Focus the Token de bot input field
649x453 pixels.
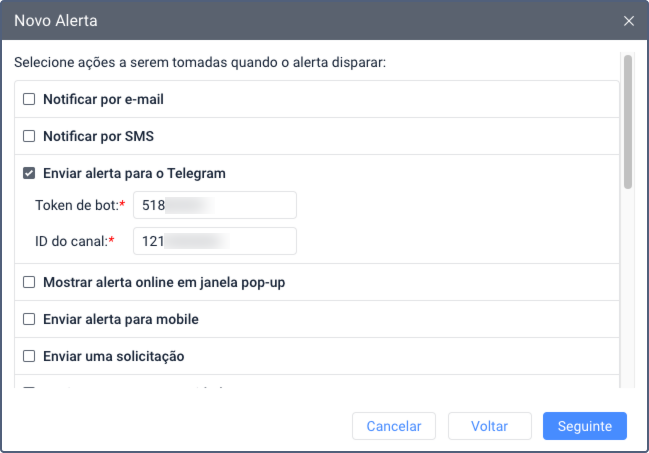[215, 205]
